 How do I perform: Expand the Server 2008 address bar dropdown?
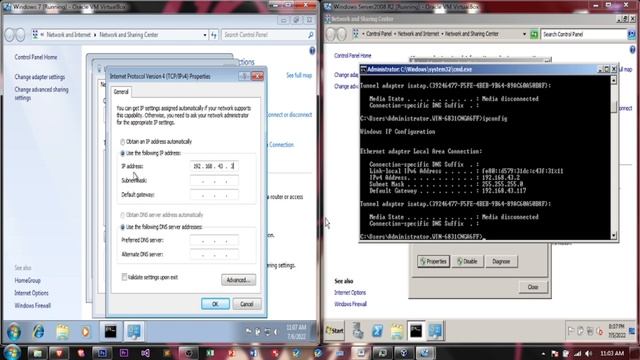(x=524, y=34)
